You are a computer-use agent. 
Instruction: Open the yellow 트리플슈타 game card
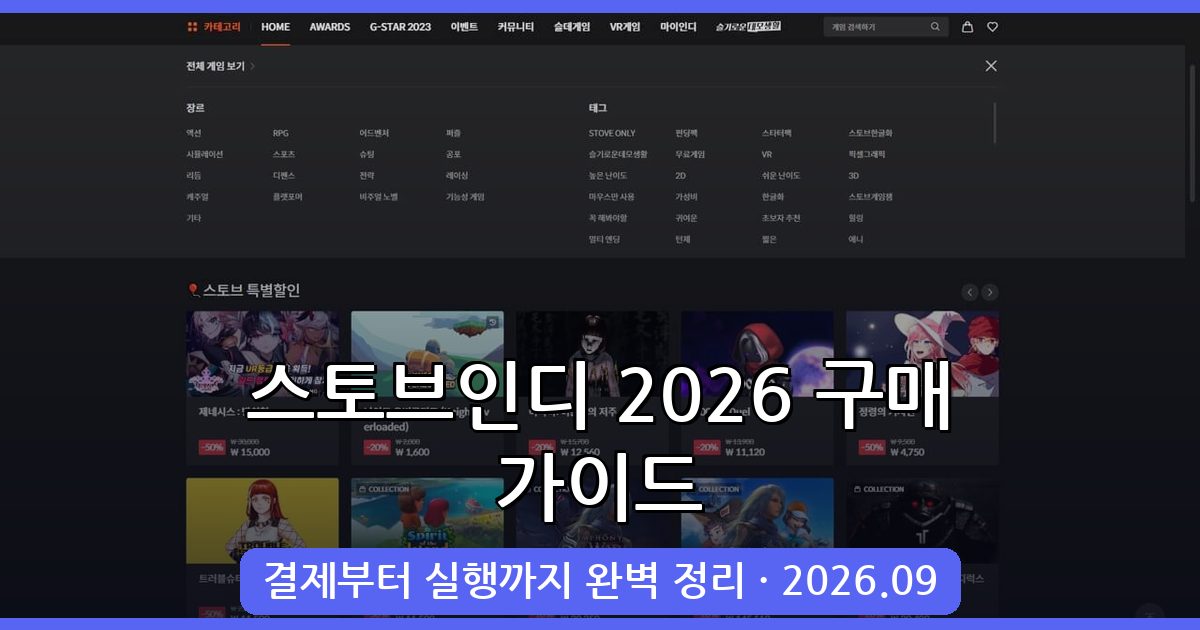(262, 521)
